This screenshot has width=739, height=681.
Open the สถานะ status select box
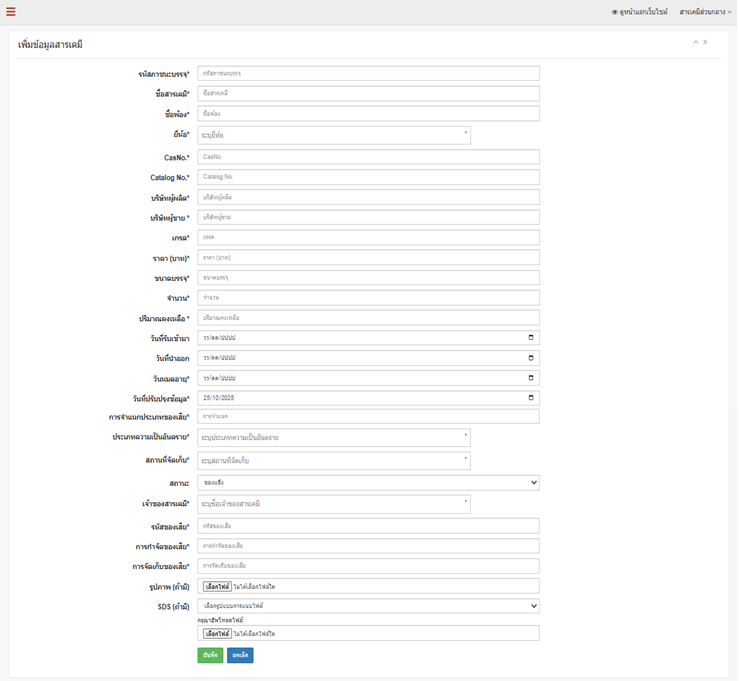(x=368, y=482)
